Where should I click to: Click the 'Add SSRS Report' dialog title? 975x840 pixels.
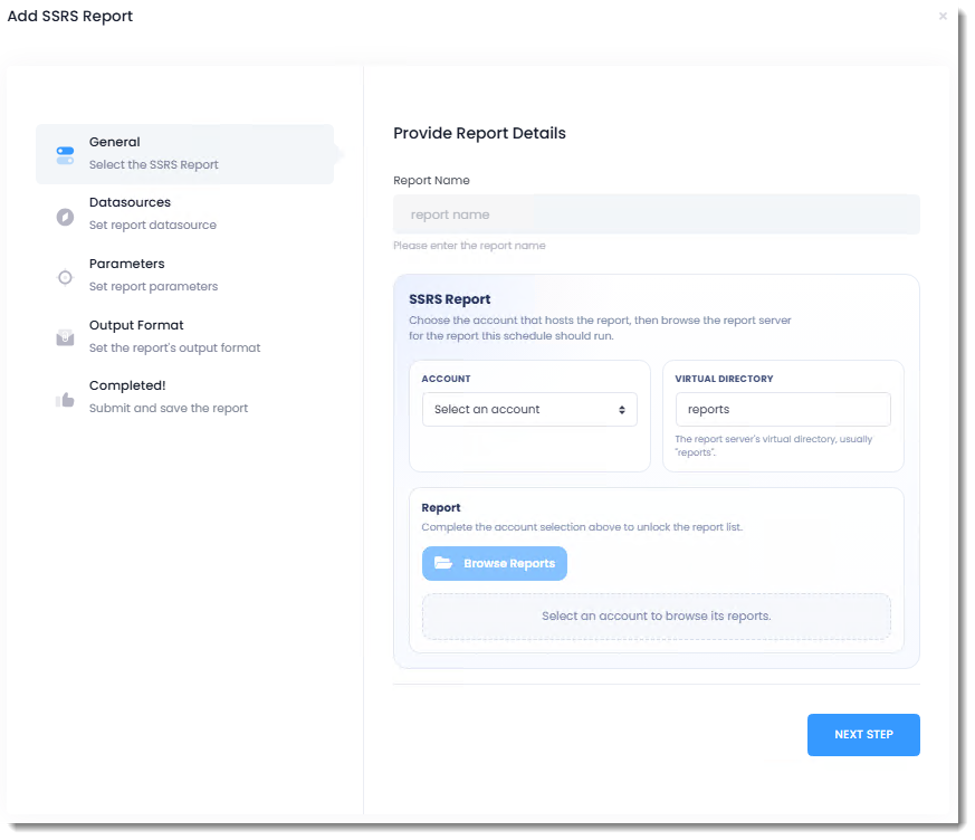tap(70, 16)
